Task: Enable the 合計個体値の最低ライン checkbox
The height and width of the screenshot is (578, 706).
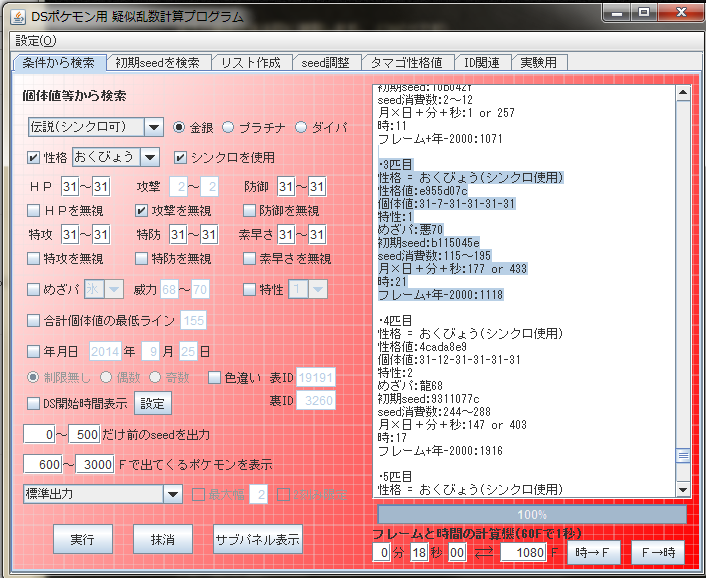Action: [33, 321]
